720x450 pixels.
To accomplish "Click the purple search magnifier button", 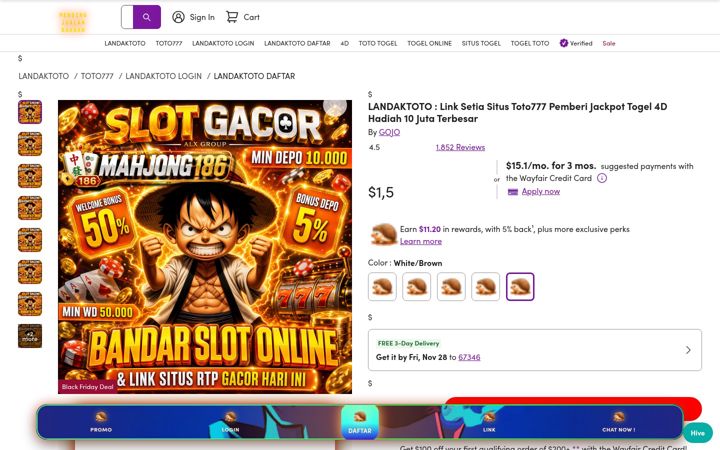I will click(x=147, y=17).
